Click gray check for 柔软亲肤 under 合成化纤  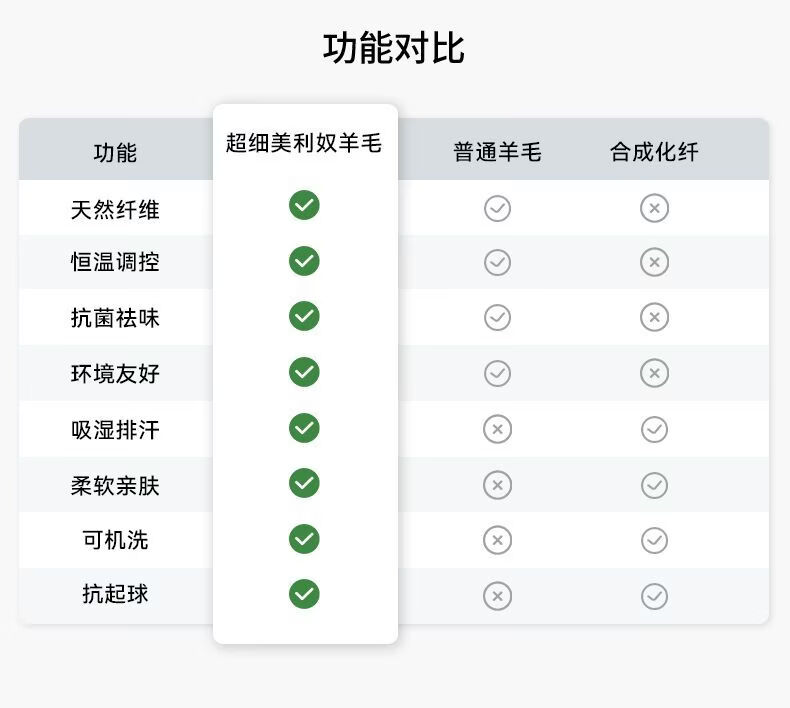654,485
